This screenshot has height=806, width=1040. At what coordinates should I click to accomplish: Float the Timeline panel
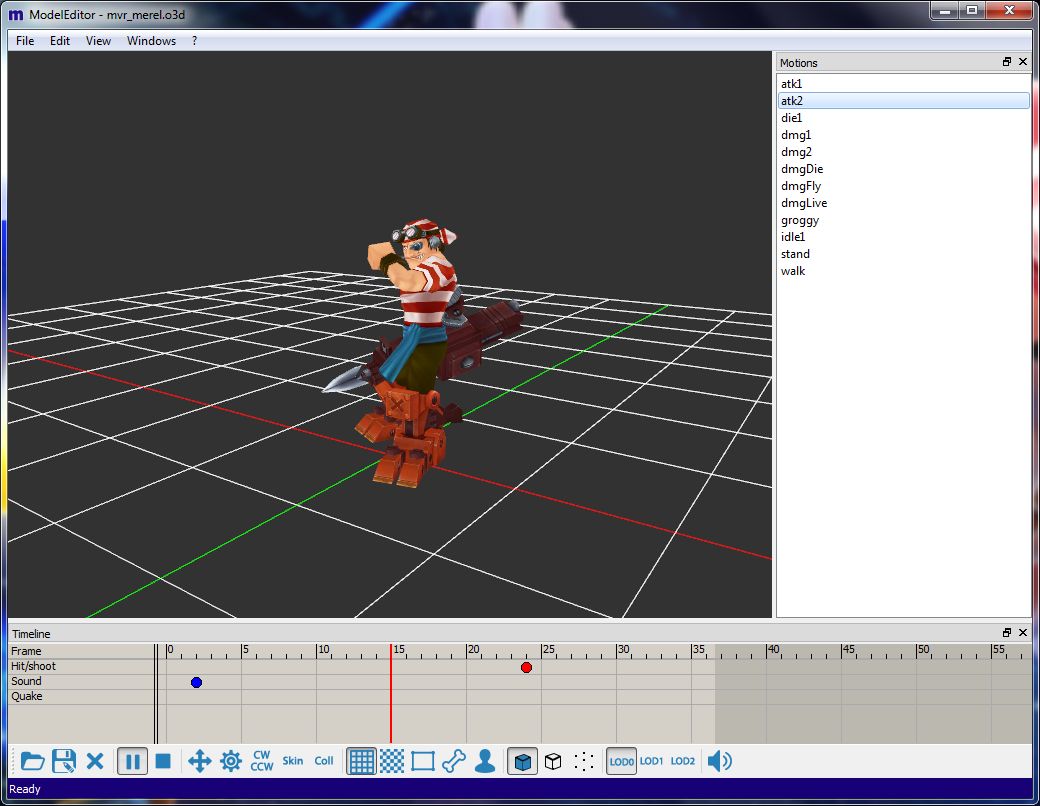1007,633
